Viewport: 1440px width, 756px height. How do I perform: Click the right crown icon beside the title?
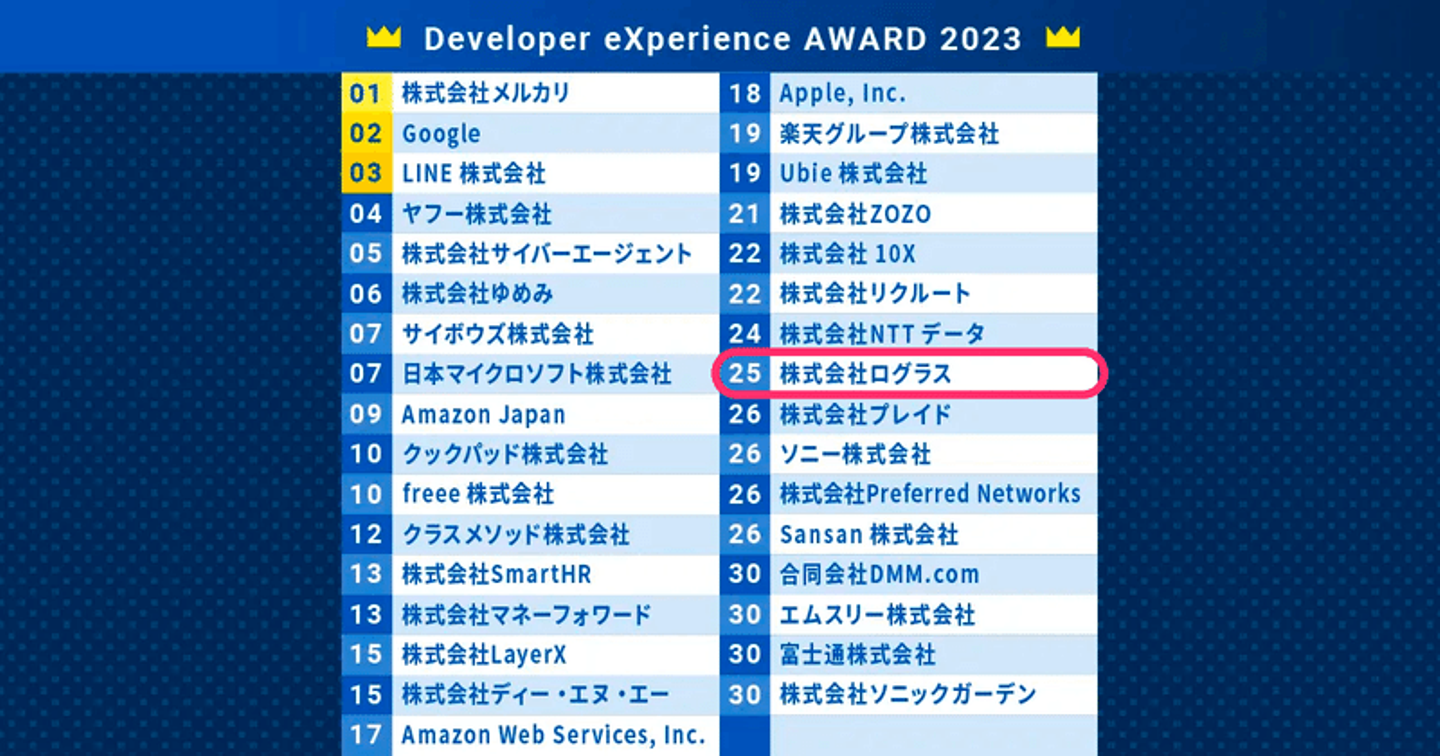coord(1062,38)
